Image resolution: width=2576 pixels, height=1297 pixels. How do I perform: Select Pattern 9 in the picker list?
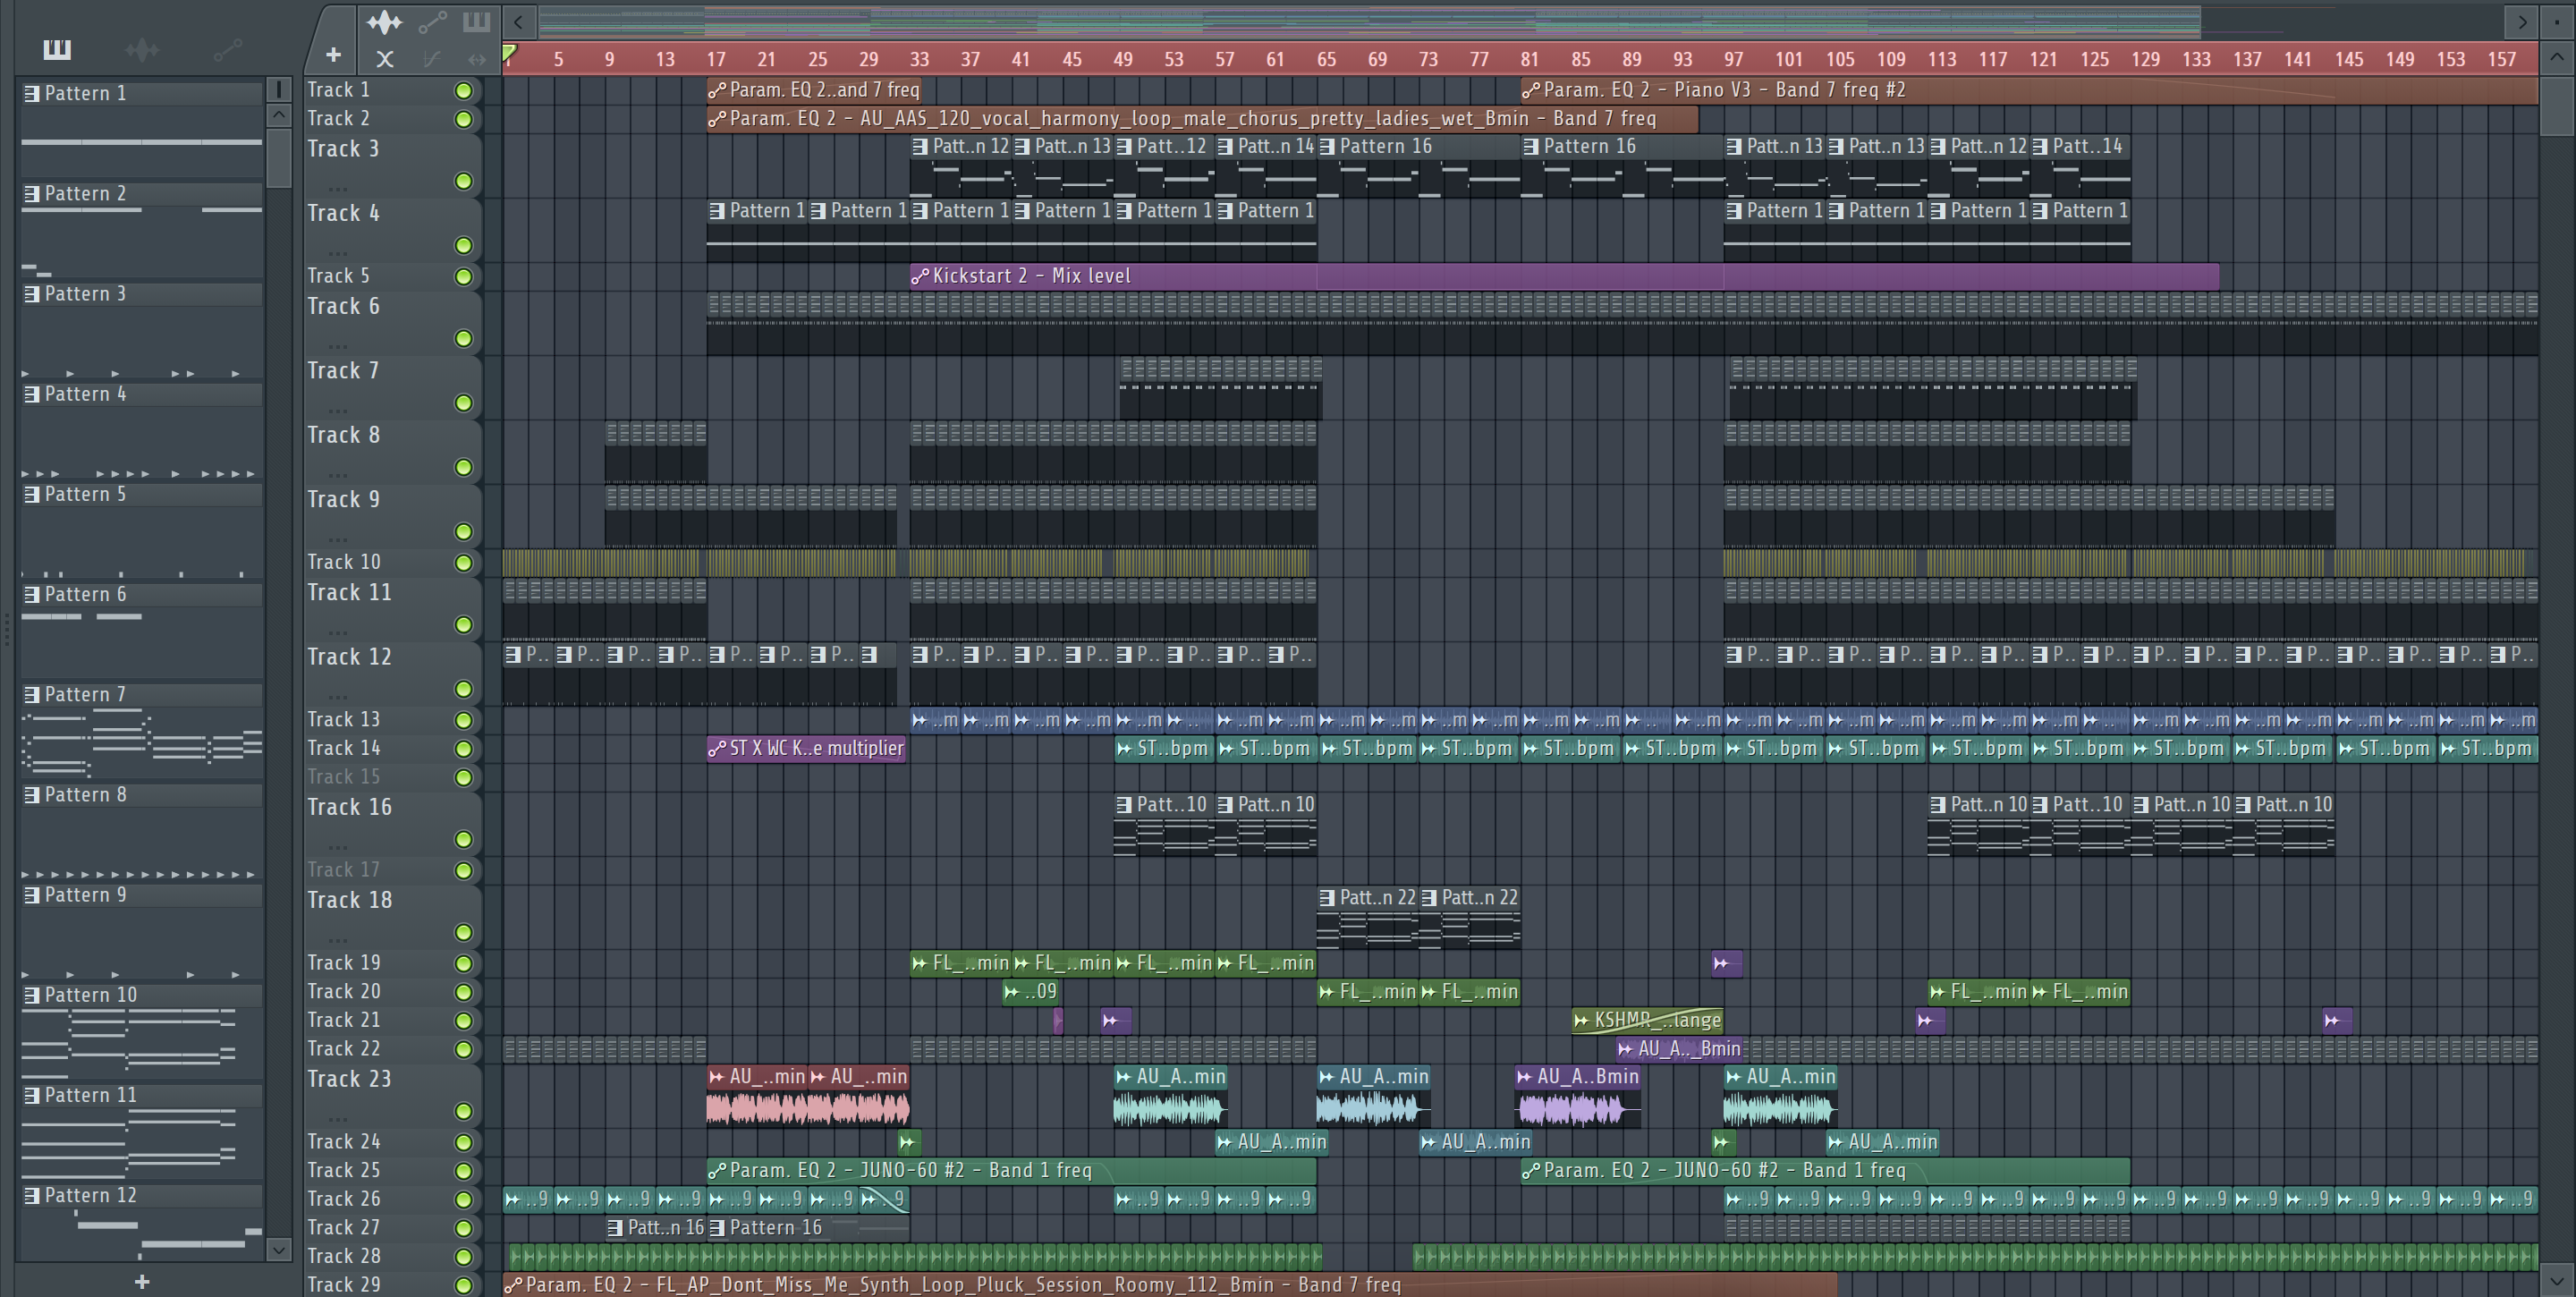(141, 895)
